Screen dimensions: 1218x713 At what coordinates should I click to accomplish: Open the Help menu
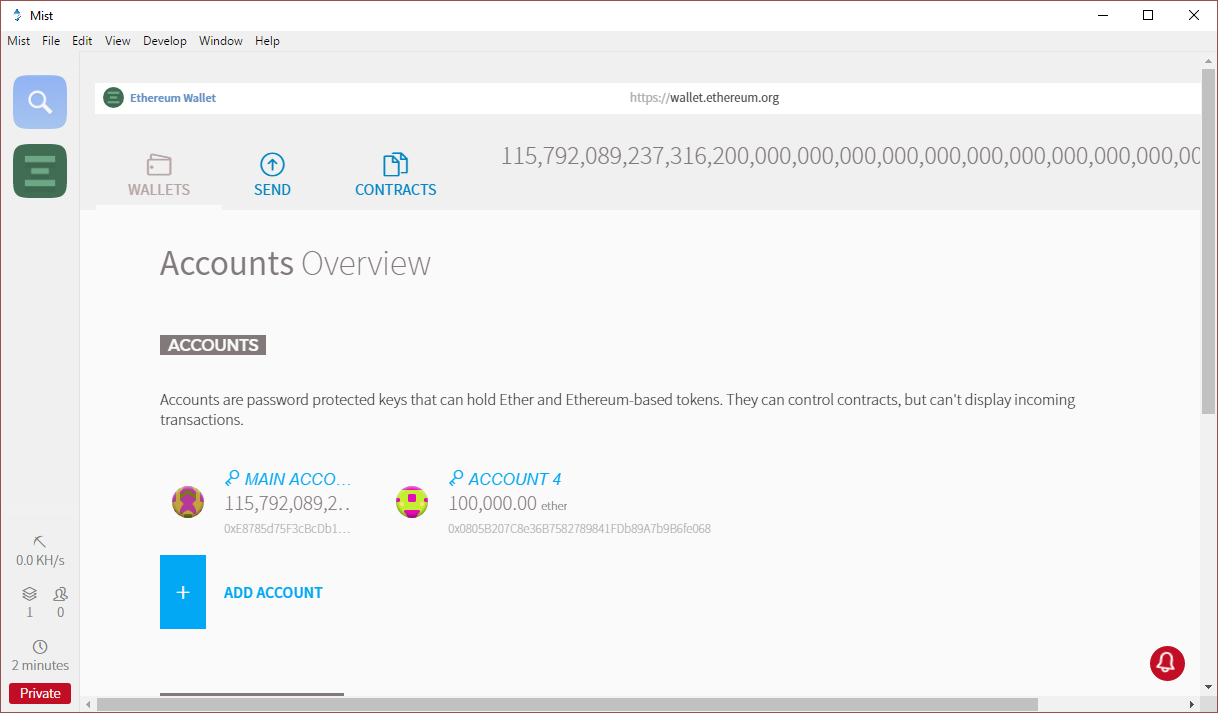click(267, 41)
